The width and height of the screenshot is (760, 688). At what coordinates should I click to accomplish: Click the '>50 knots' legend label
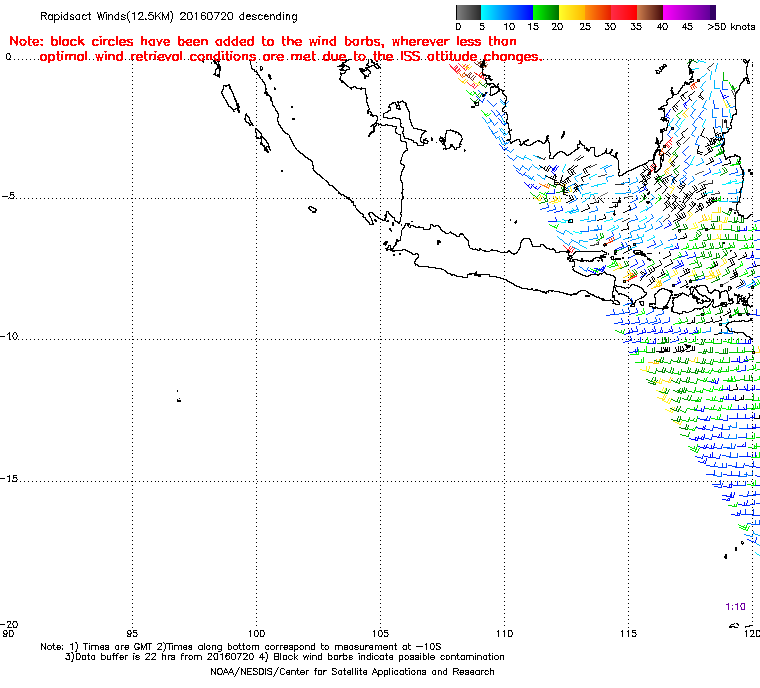(x=731, y=27)
